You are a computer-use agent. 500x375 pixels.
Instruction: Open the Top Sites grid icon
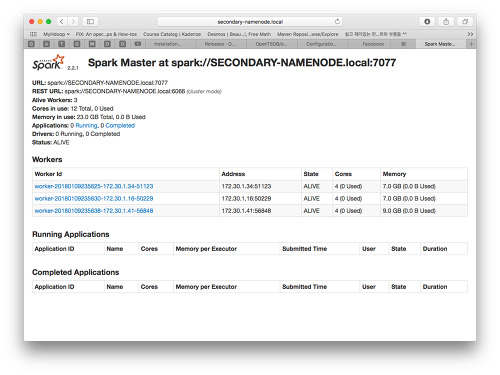pos(33,34)
